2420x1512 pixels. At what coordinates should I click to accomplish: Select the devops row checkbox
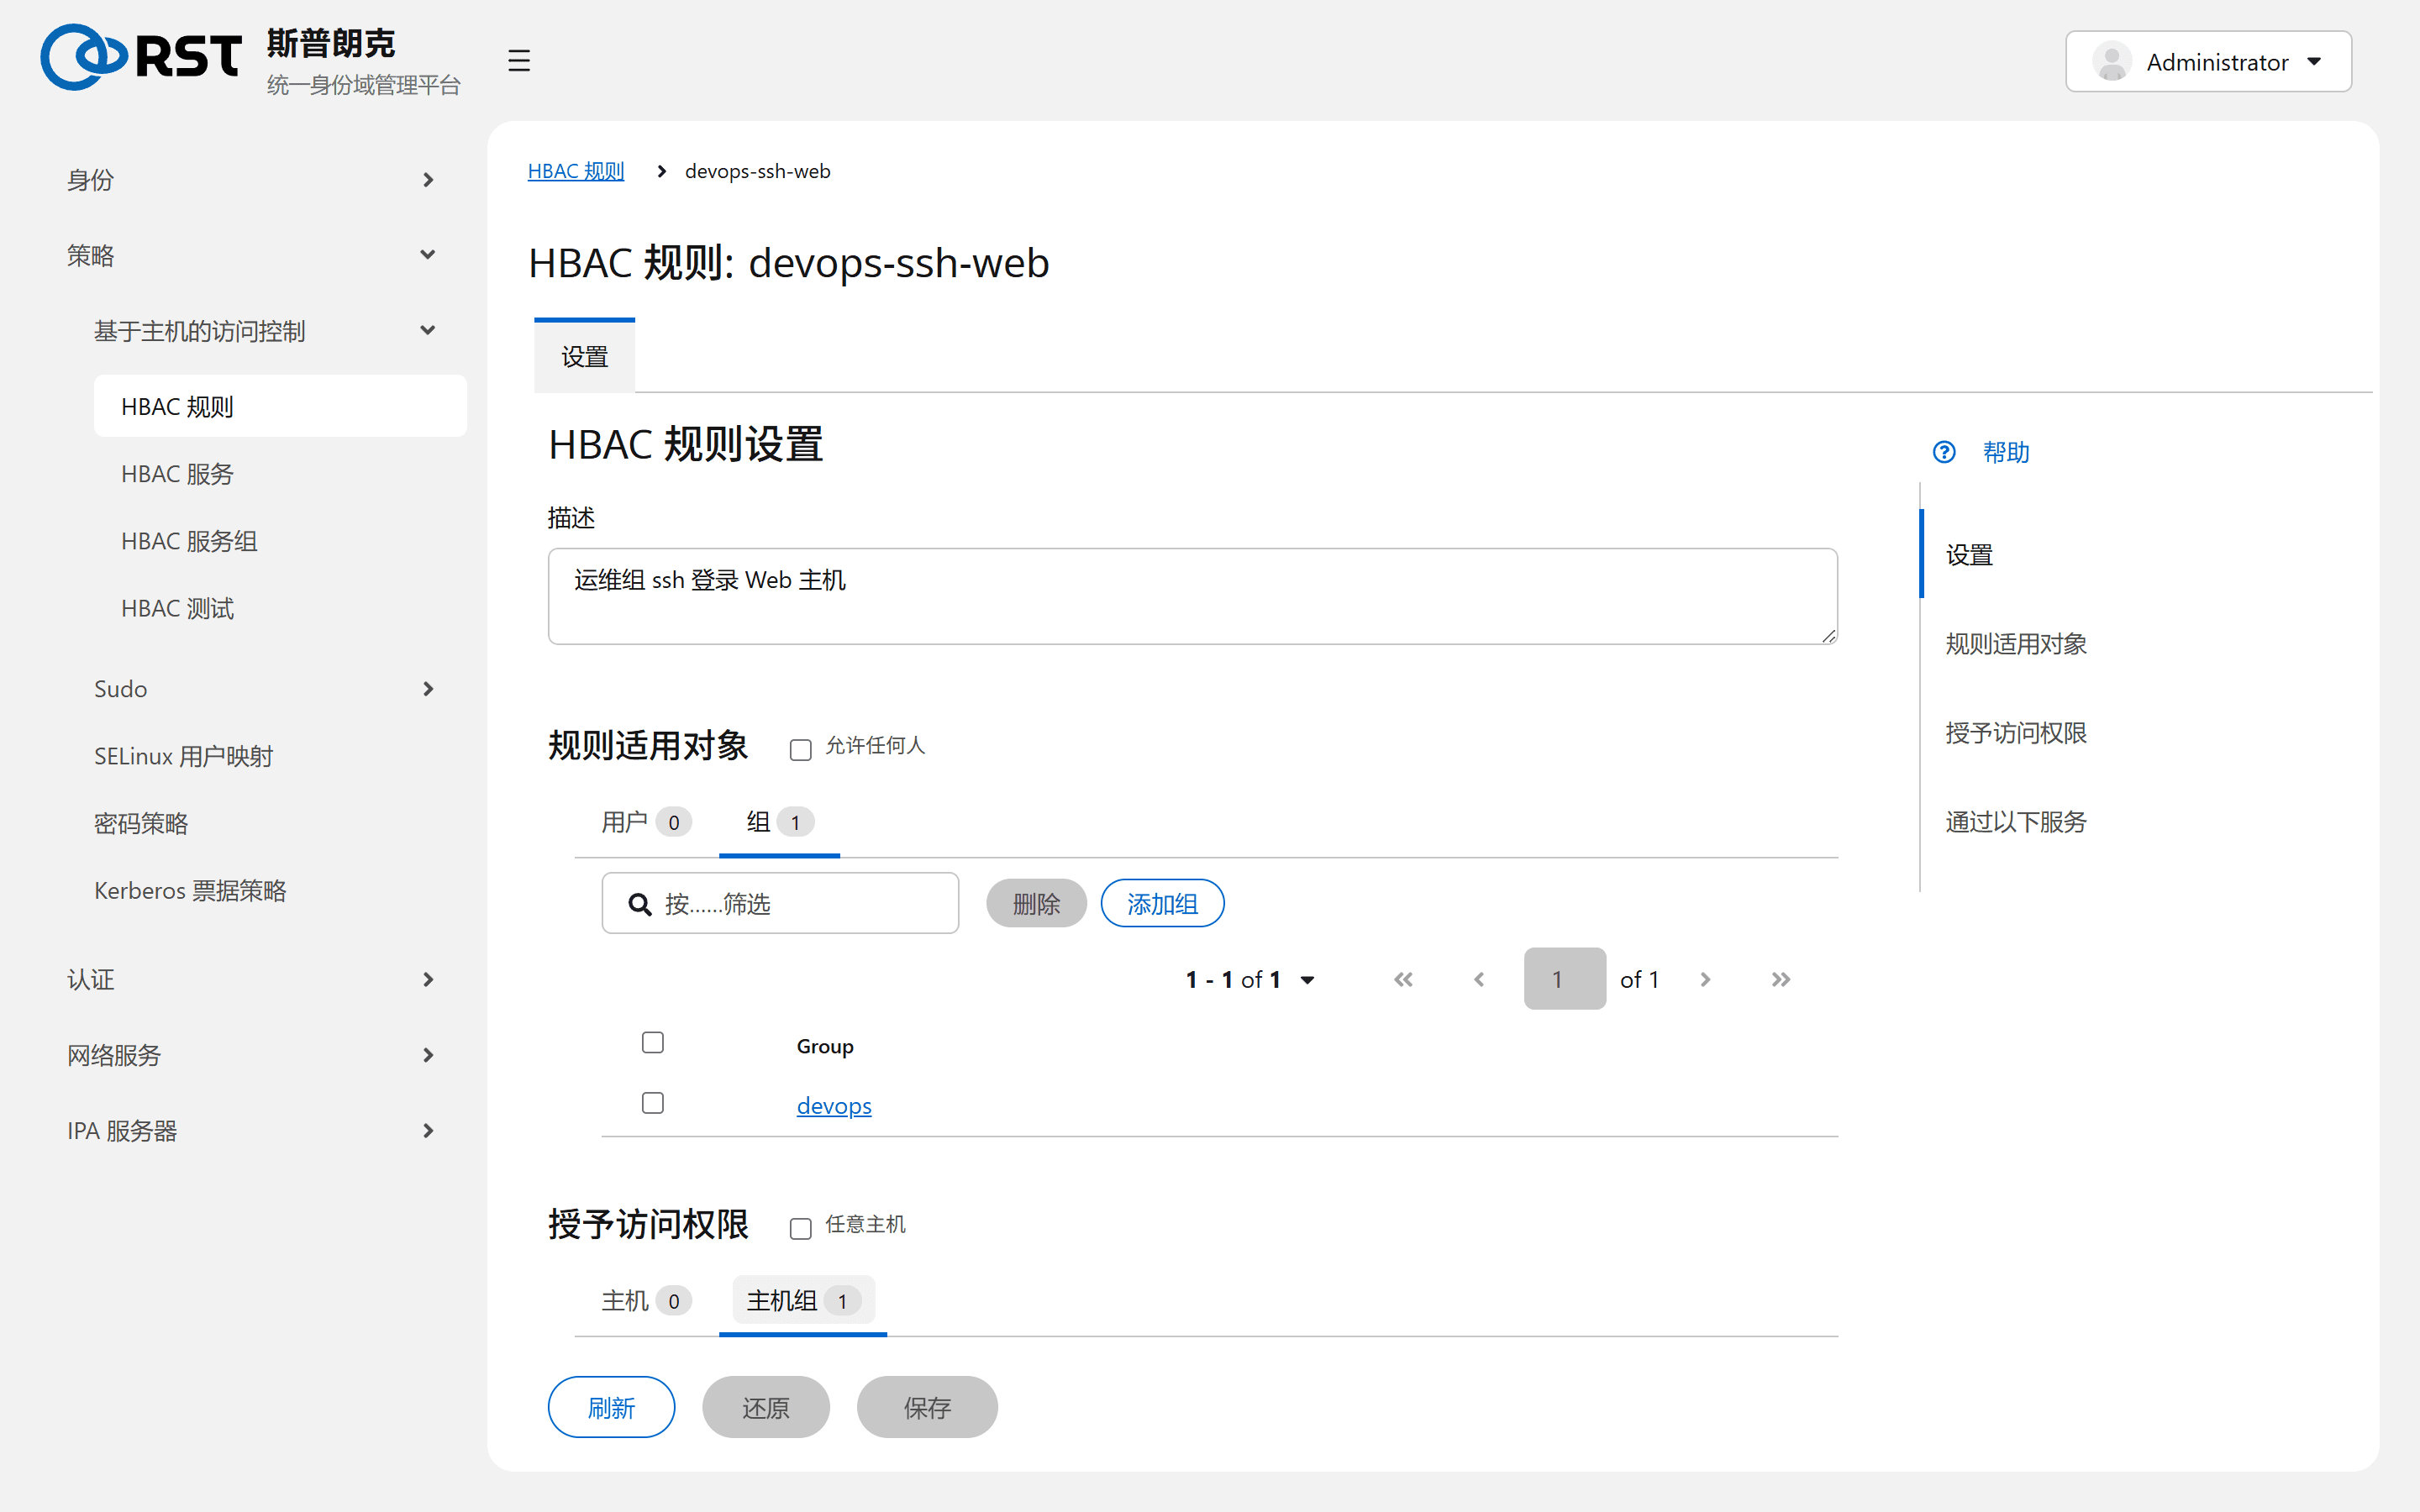click(652, 1102)
